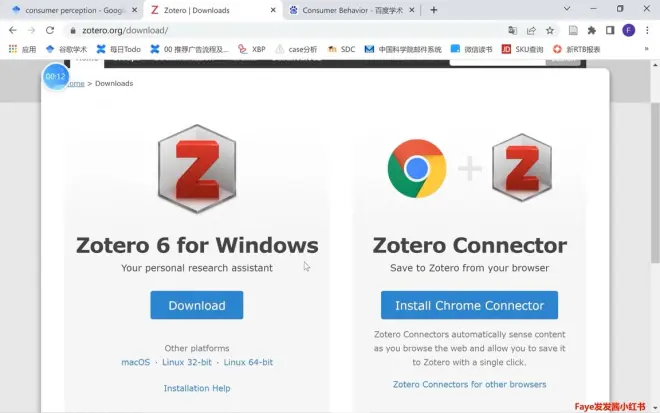Open case分析 bookmark
The image size is (660, 413).
click(x=296, y=49)
